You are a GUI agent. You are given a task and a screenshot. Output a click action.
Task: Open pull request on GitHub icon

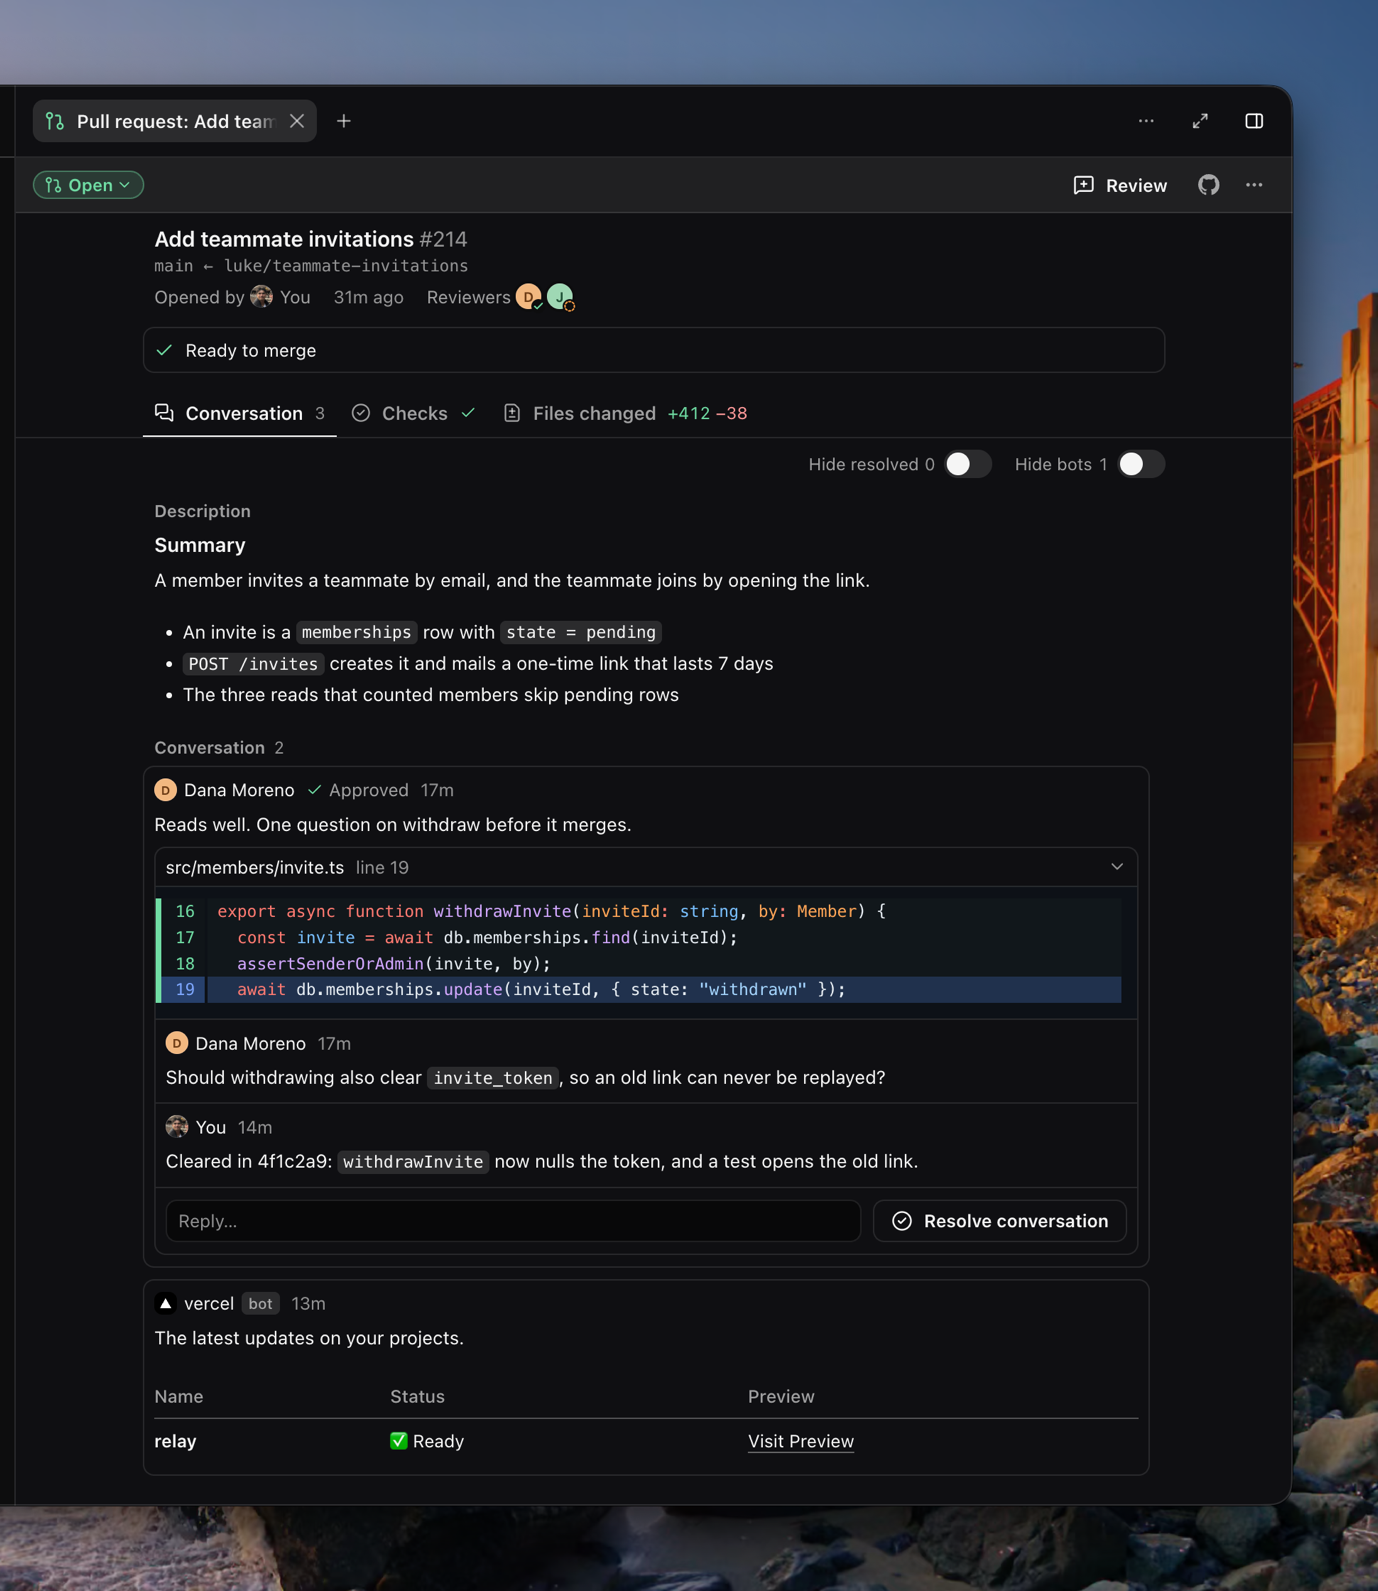coord(1209,185)
